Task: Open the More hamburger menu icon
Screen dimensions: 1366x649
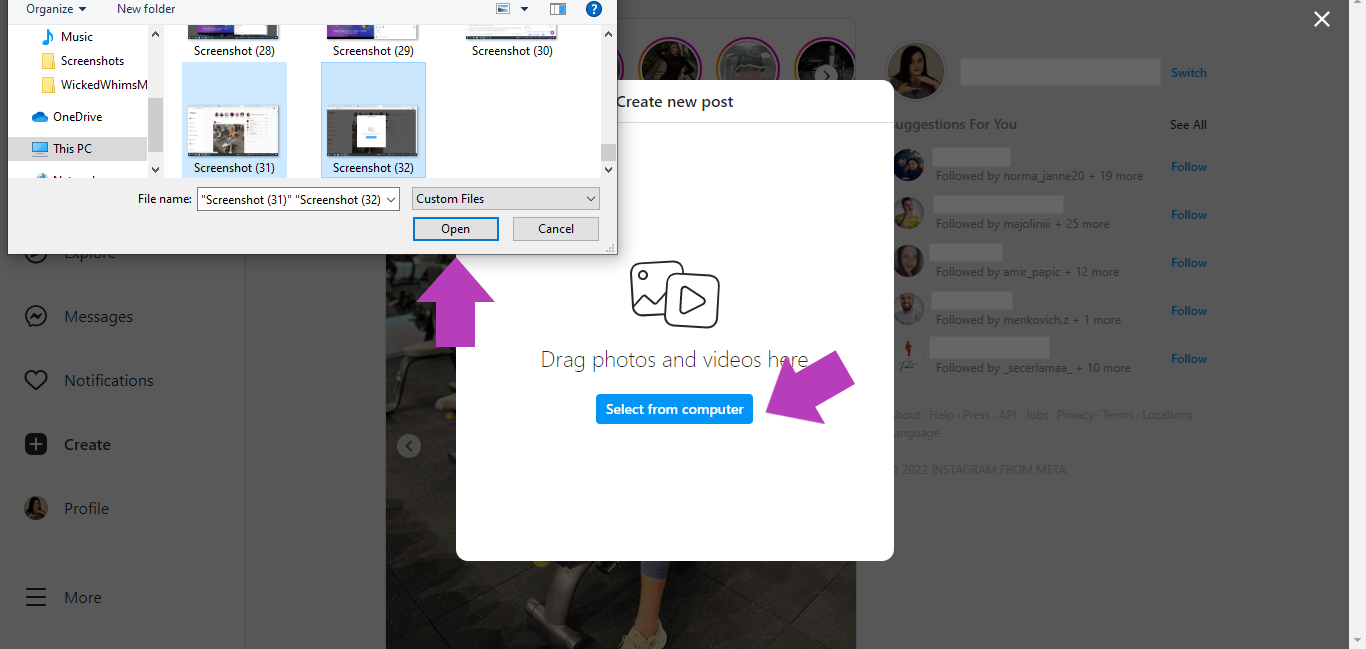Action: pyautogui.click(x=36, y=598)
